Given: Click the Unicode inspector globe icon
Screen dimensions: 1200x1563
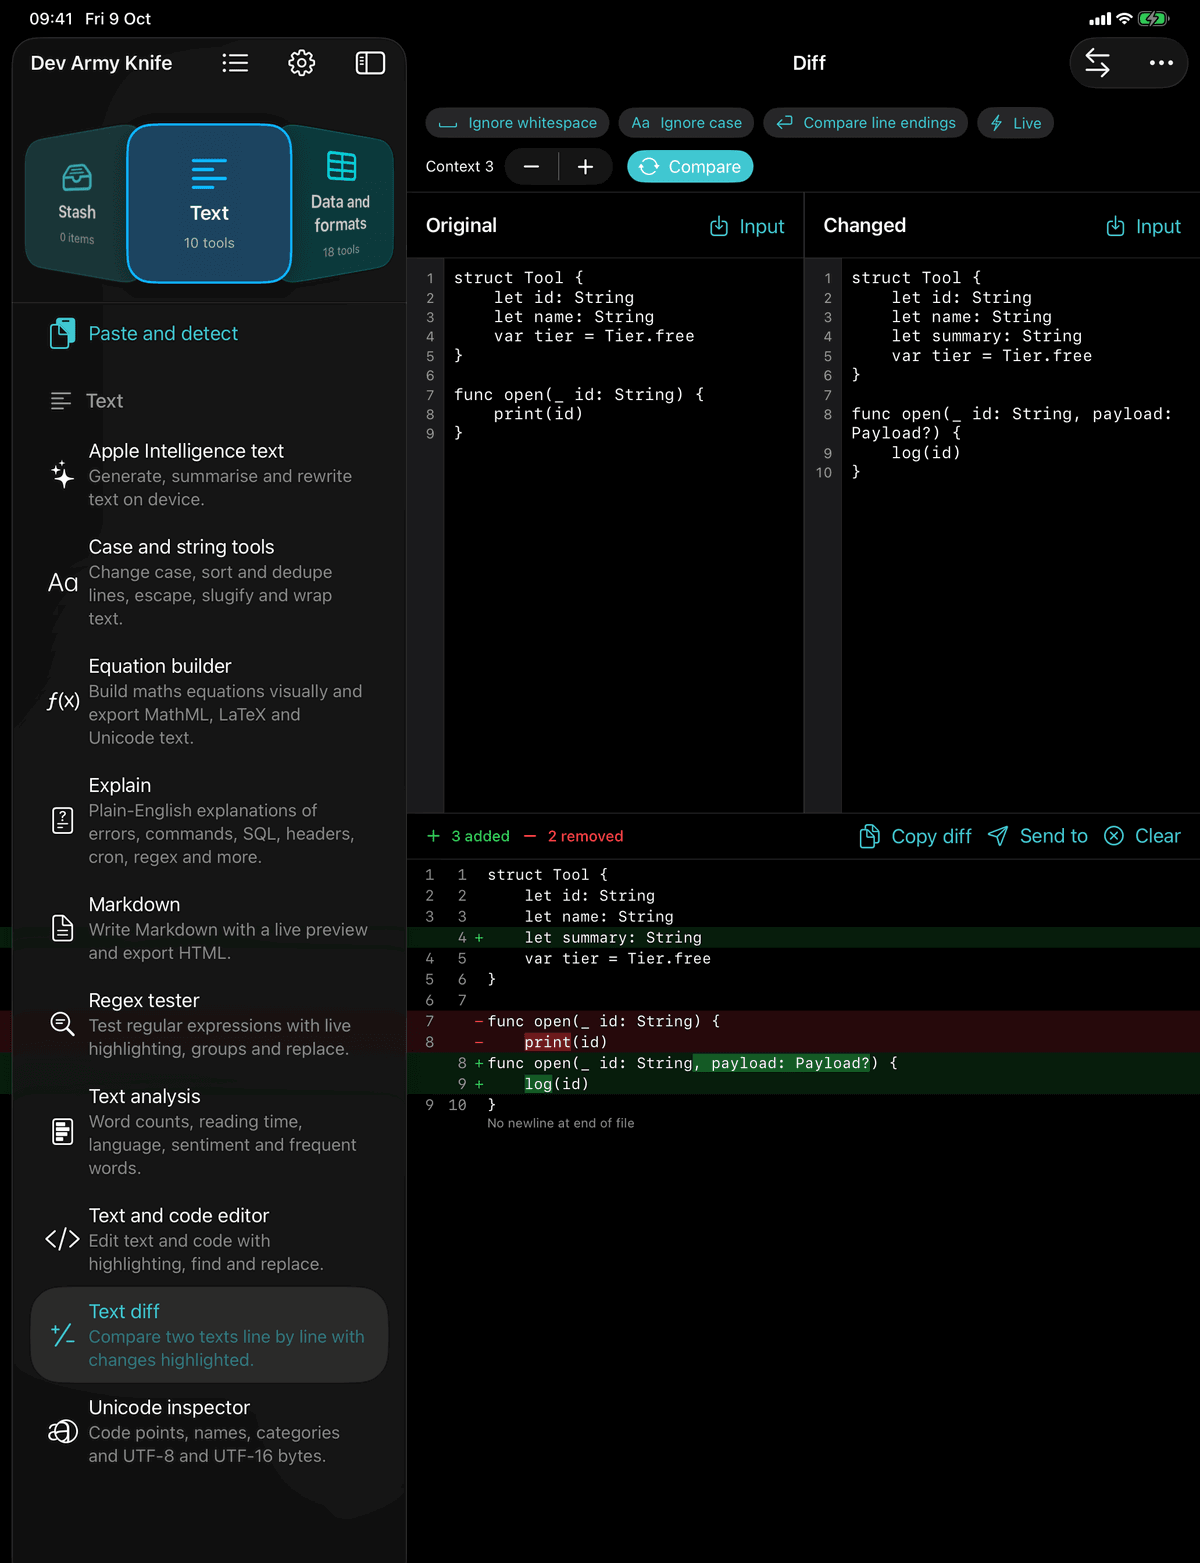Looking at the screenshot, I should [62, 1432].
